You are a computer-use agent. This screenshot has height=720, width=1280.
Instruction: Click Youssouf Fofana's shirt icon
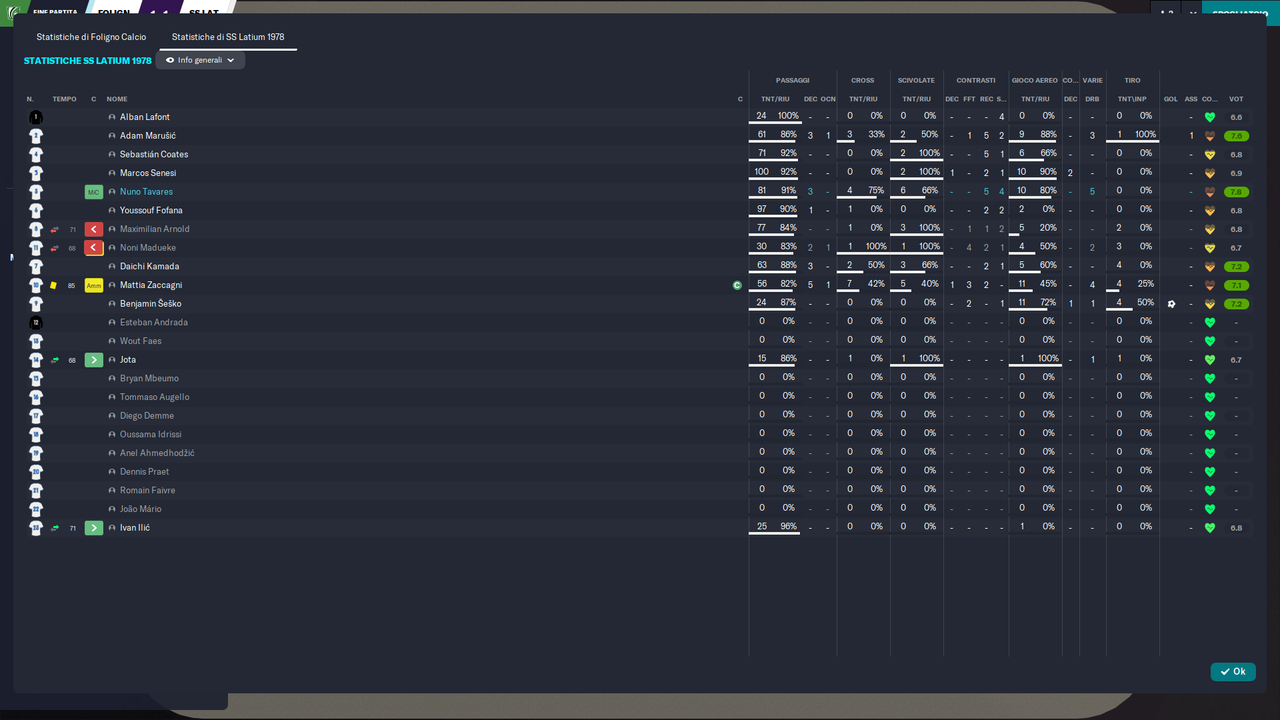[36, 210]
